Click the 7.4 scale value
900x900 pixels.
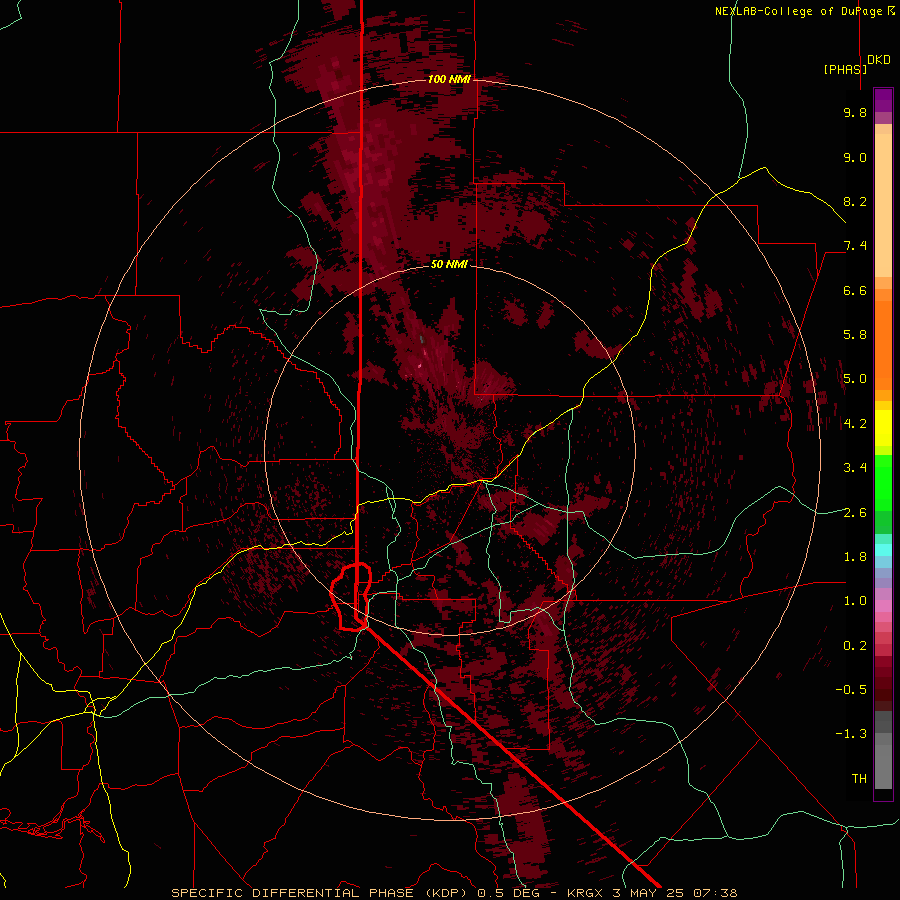[x=855, y=246]
